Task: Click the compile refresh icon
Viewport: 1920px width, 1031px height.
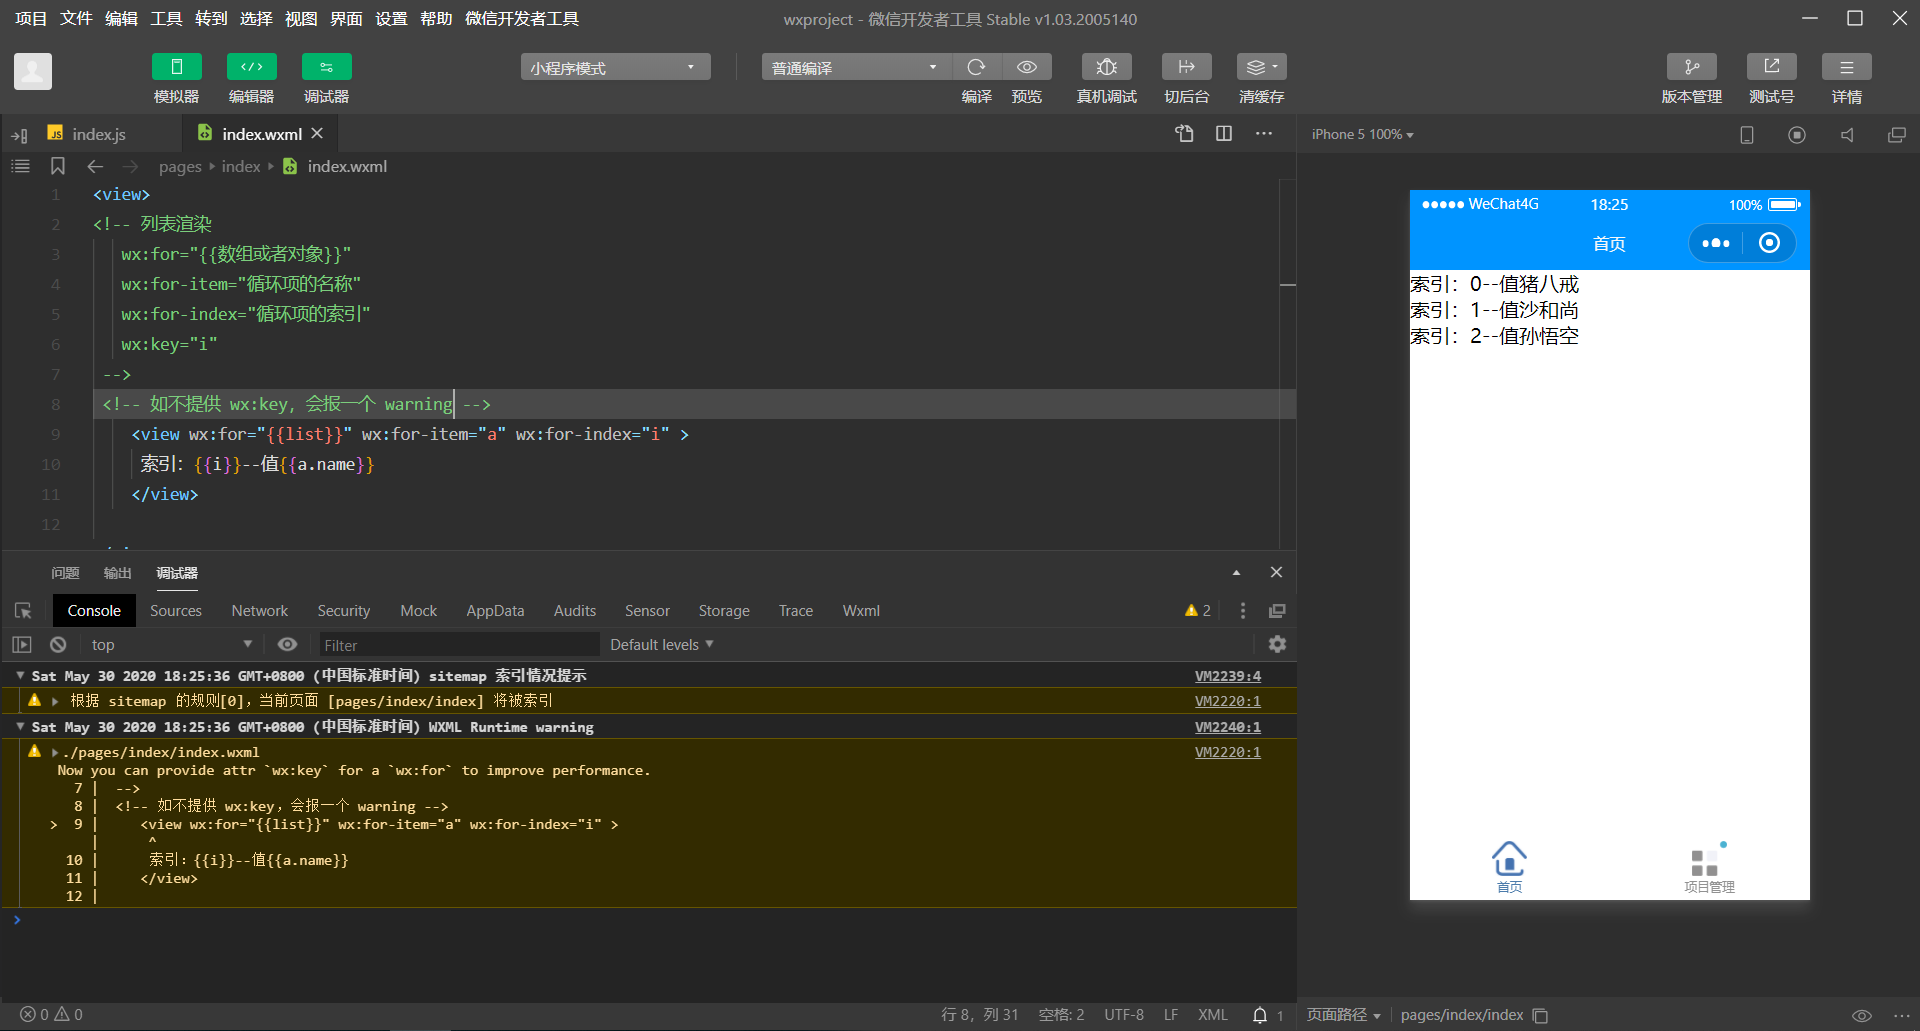Action: pyautogui.click(x=976, y=67)
